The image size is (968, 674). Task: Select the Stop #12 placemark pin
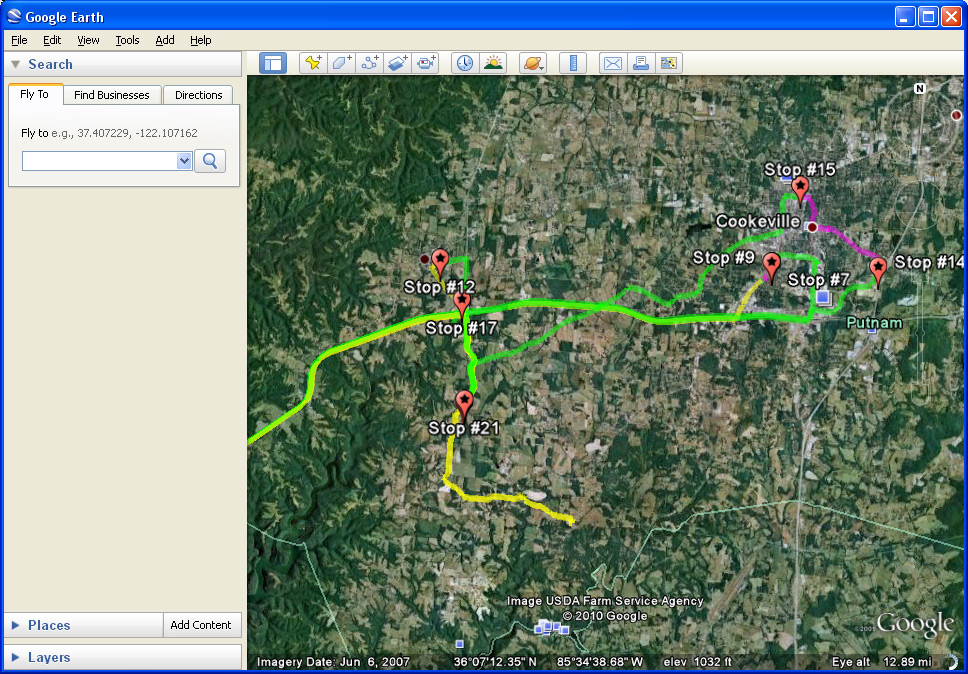point(440,264)
